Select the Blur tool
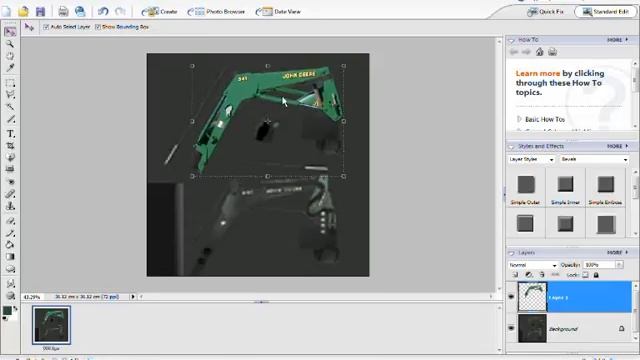This screenshot has width=640, height=360. click(10, 283)
